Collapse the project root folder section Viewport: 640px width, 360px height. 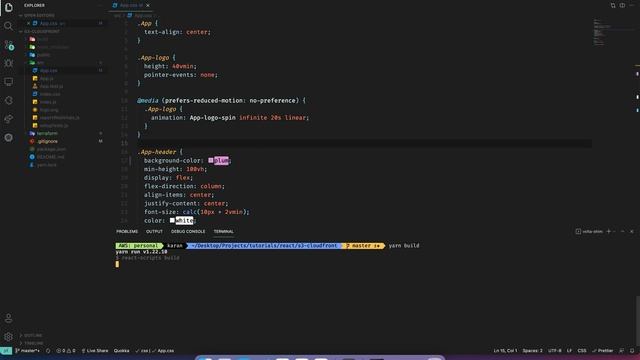click(41, 31)
